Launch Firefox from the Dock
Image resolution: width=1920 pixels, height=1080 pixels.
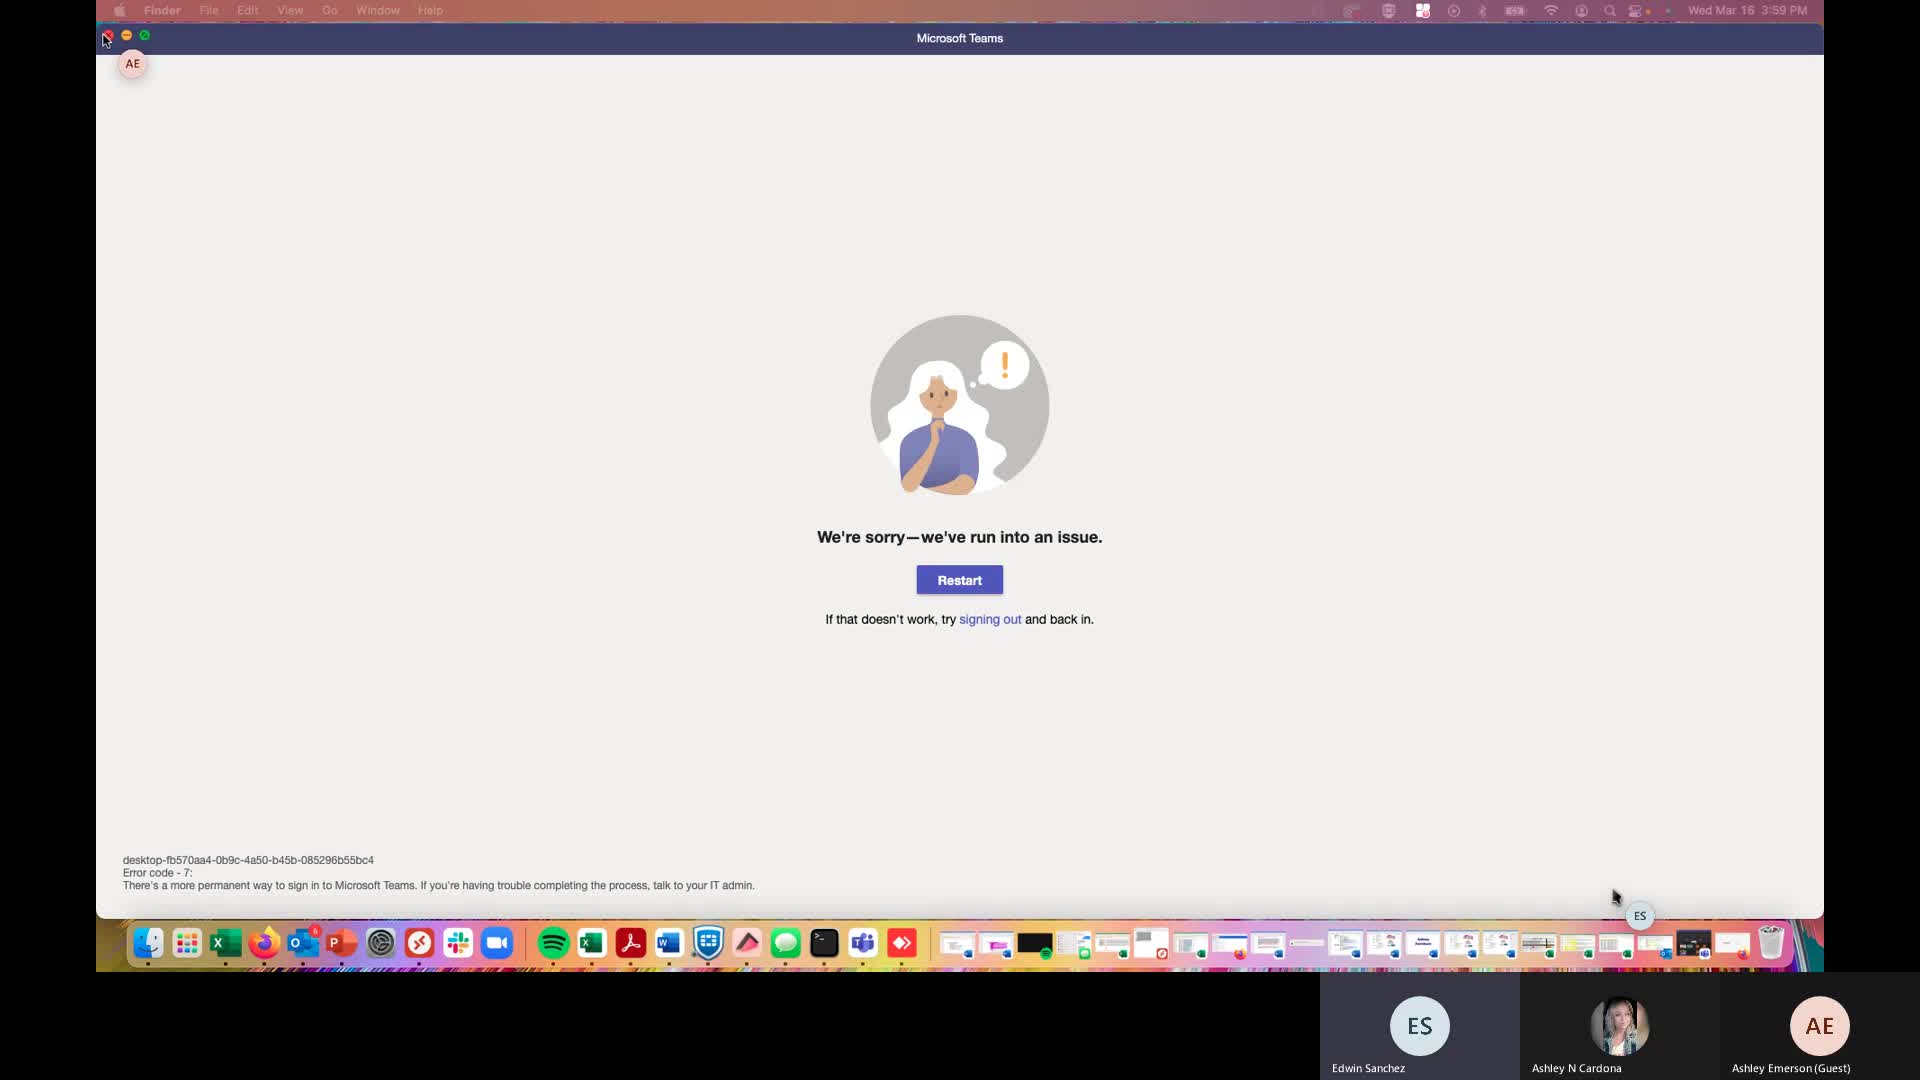(x=264, y=943)
